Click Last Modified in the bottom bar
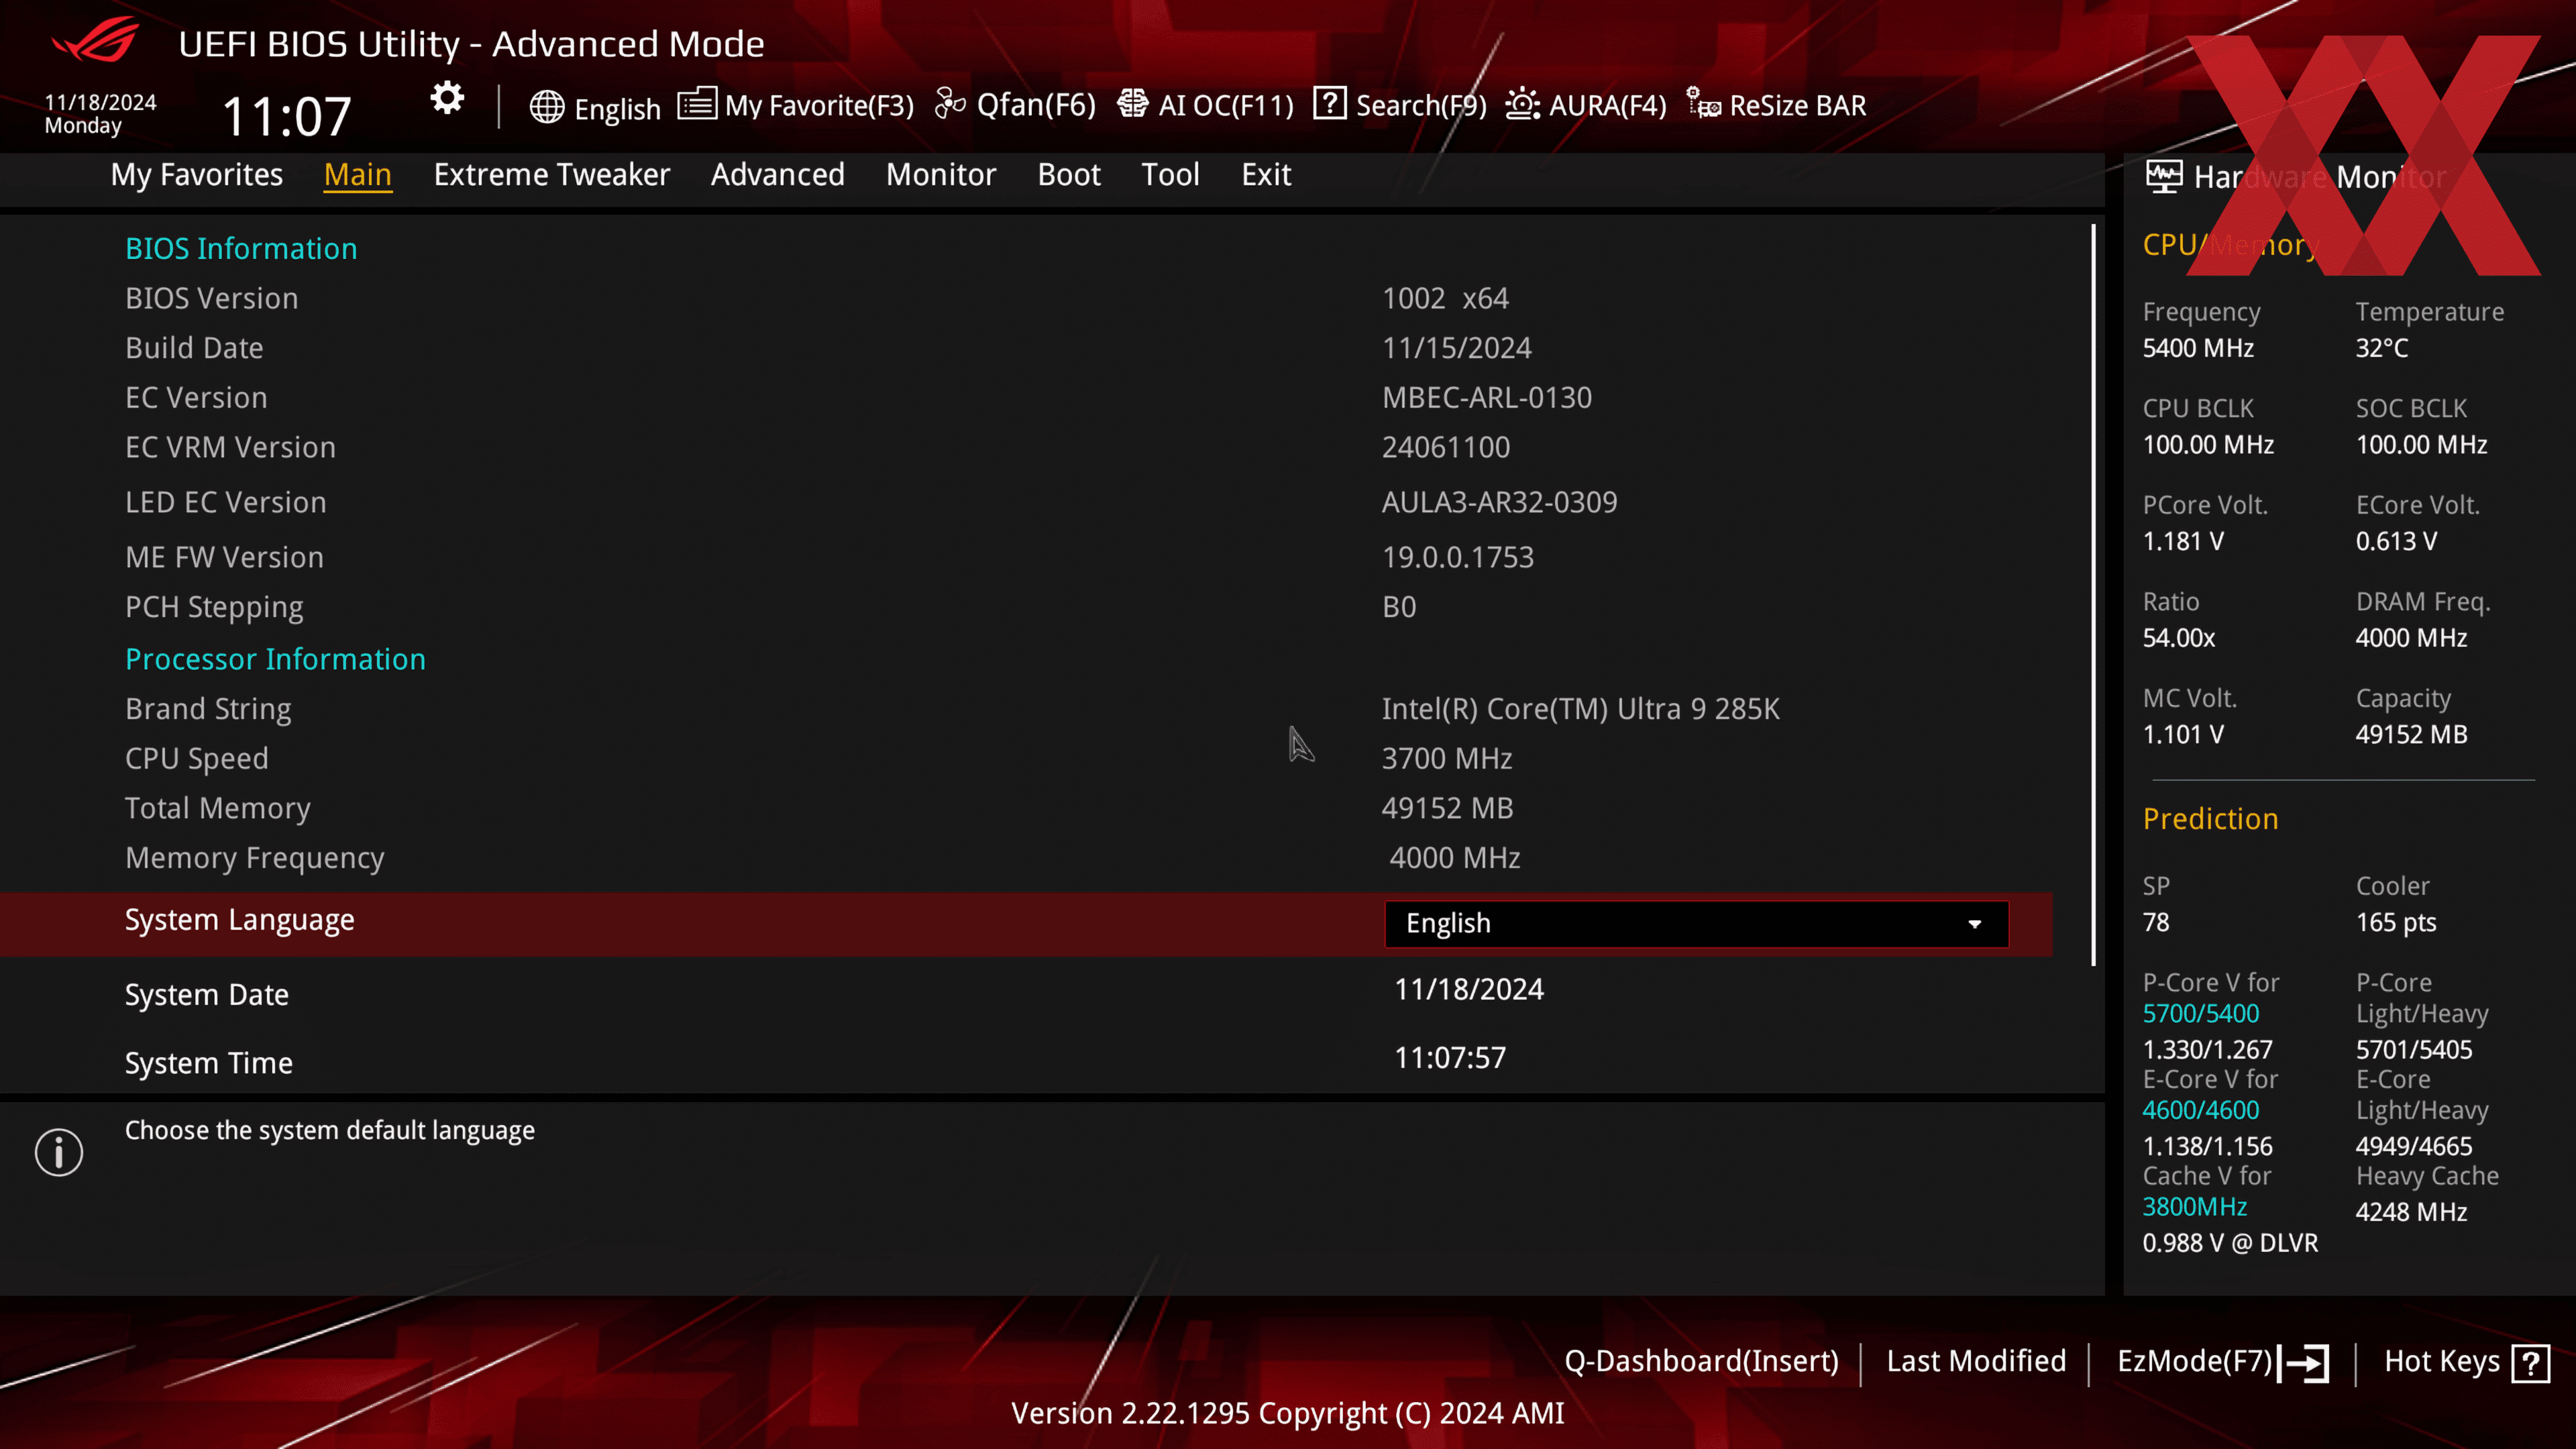Image resolution: width=2576 pixels, height=1449 pixels. point(1975,1361)
